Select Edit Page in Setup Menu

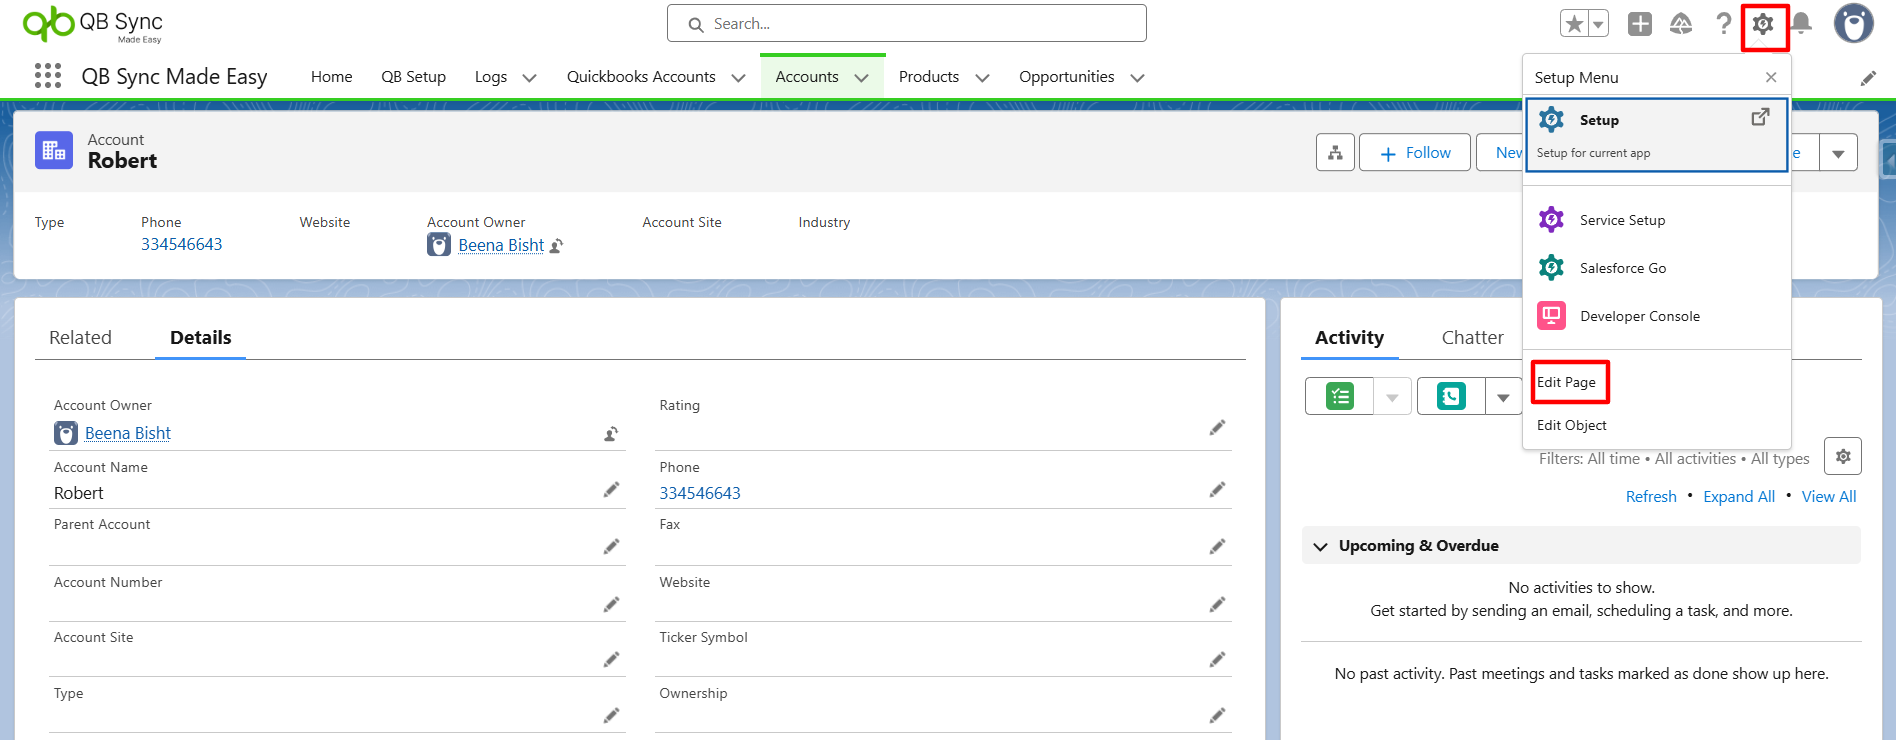pyautogui.click(x=1567, y=382)
